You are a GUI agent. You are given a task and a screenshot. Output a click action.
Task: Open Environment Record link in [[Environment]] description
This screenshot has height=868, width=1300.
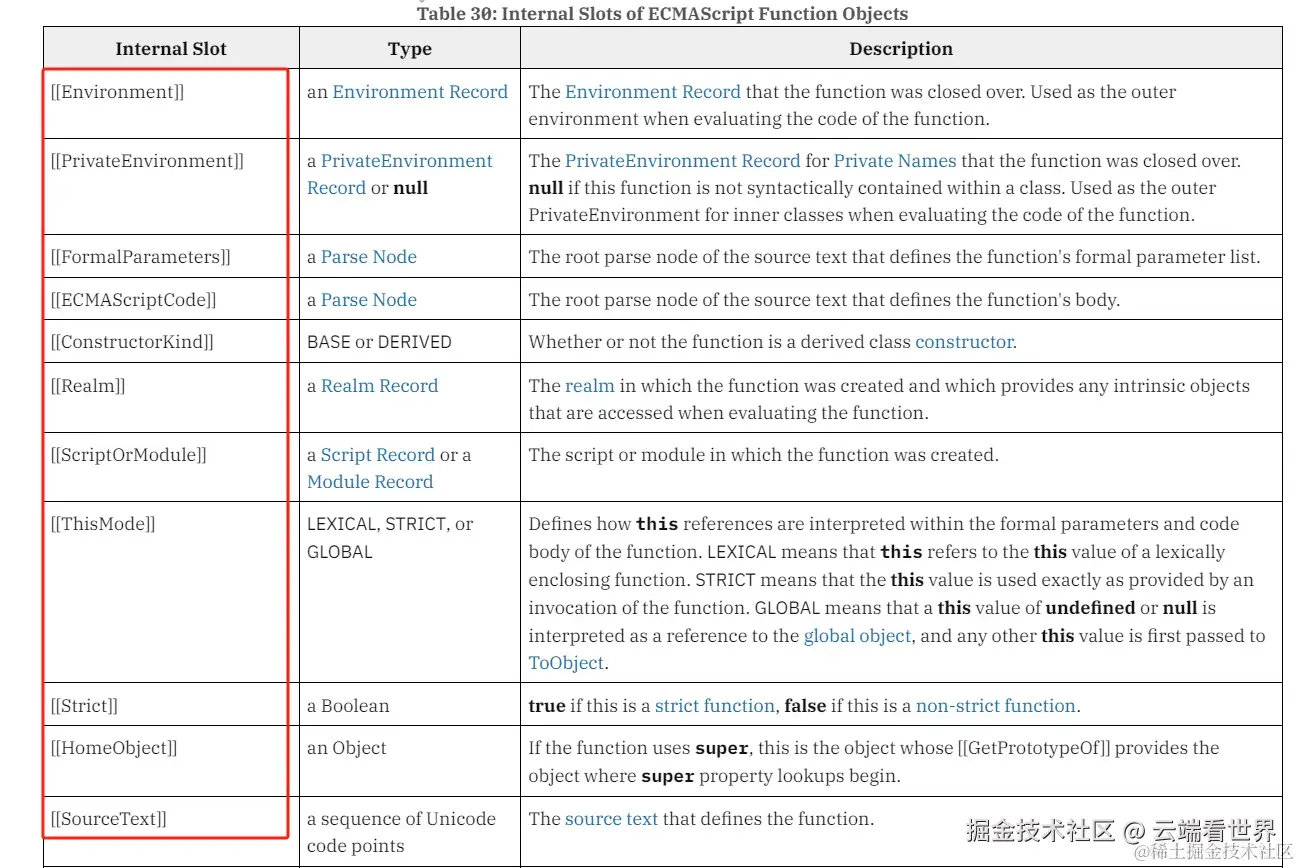[x=653, y=92]
